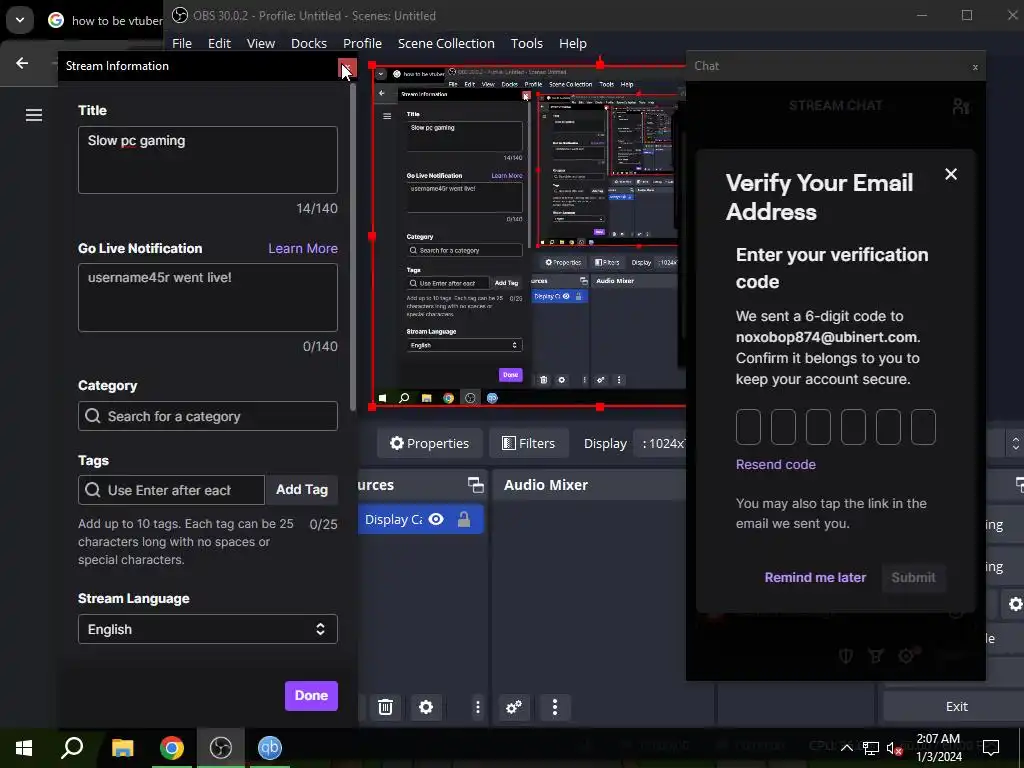1024x768 pixels.
Task: Click the Twitch community users icon in chat
Action: (x=961, y=106)
